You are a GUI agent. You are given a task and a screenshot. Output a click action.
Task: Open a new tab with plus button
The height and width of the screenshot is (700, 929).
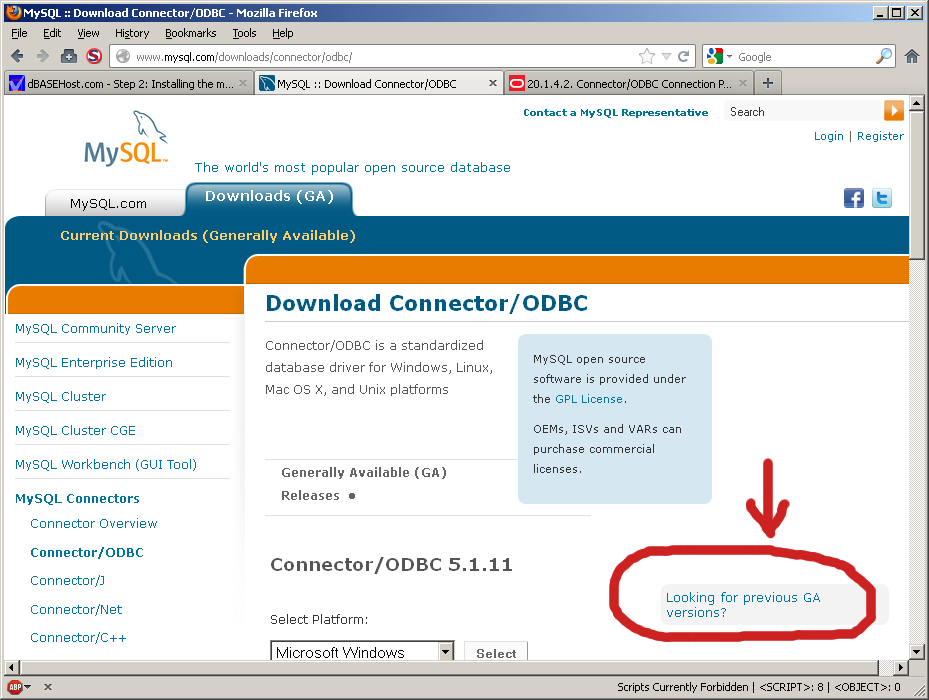tap(768, 83)
